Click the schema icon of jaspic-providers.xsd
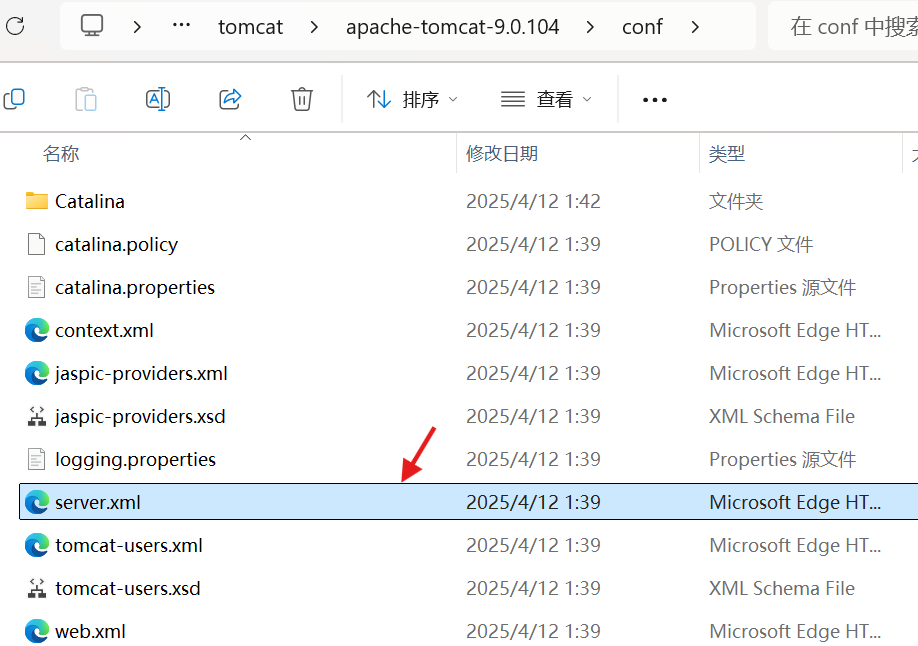The height and width of the screenshot is (646, 918). 37,416
